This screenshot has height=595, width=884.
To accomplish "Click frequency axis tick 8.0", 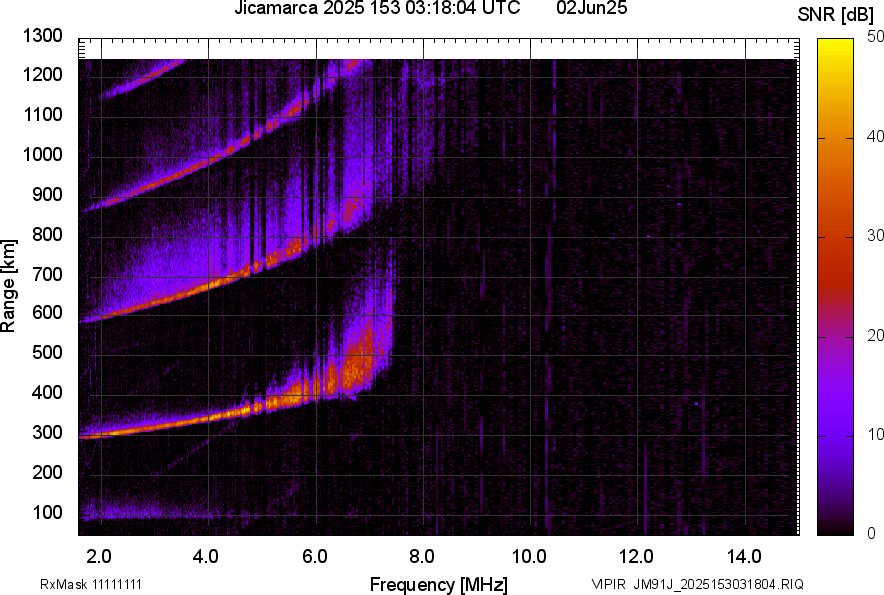I will [421, 557].
